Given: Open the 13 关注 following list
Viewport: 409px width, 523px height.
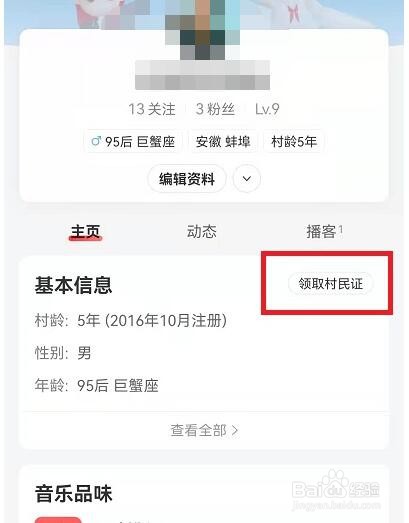Looking at the screenshot, I should click(x=152, y=109).
